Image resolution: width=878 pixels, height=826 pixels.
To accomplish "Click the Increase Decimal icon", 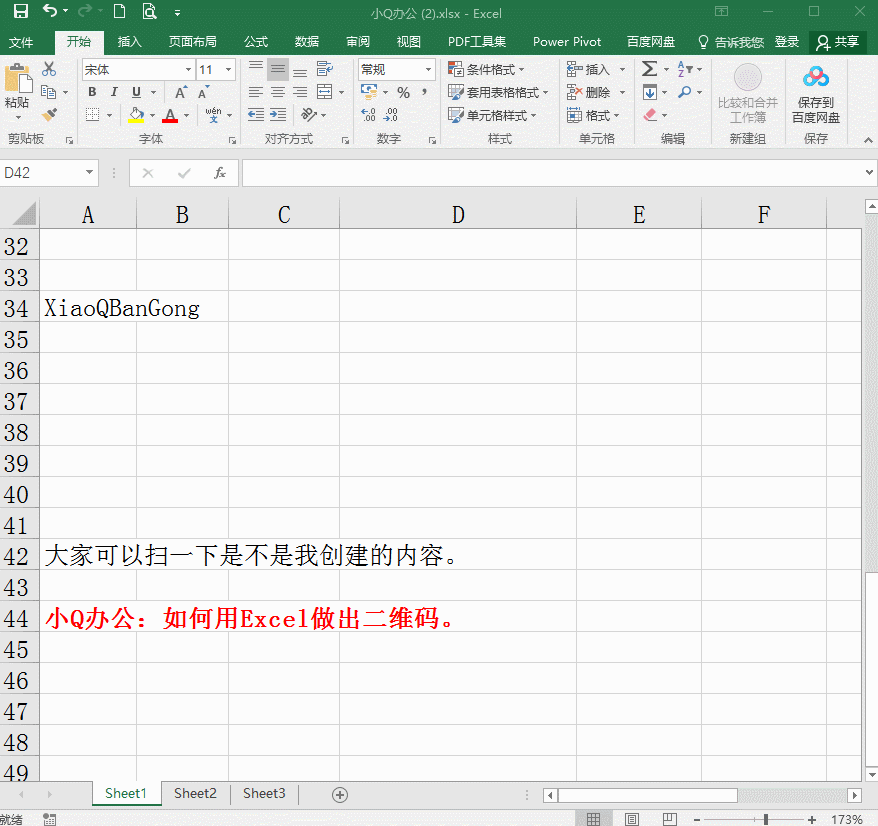I will (368, 115).
